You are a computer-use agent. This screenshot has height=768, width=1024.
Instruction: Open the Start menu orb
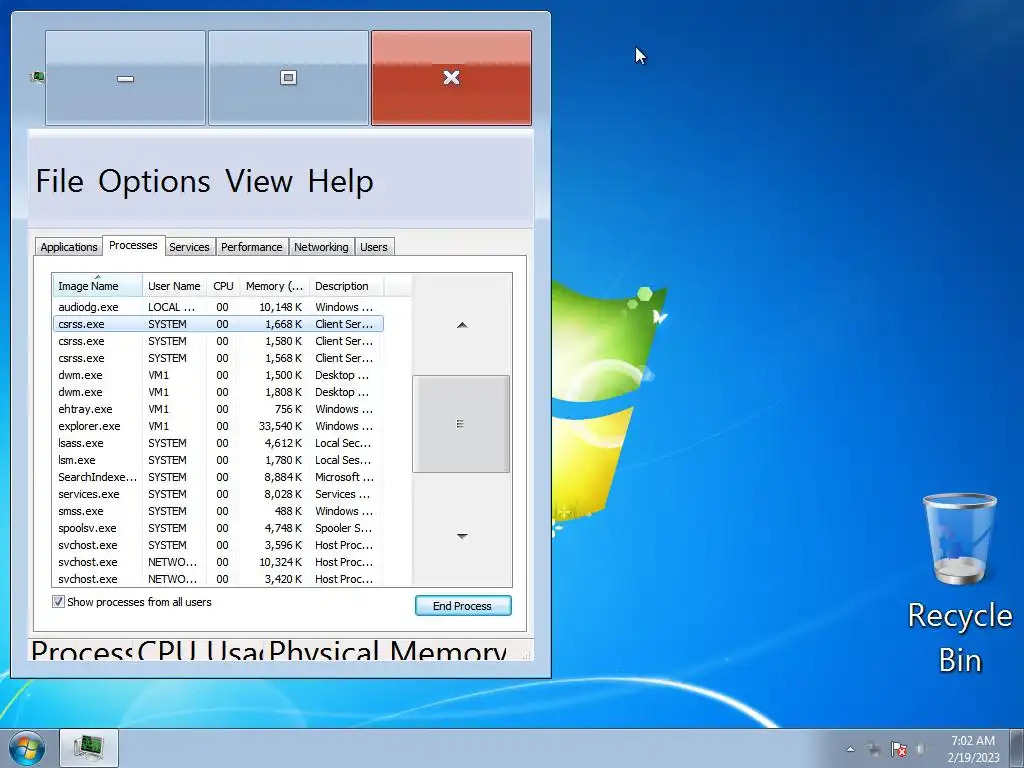tap(27, 748)
